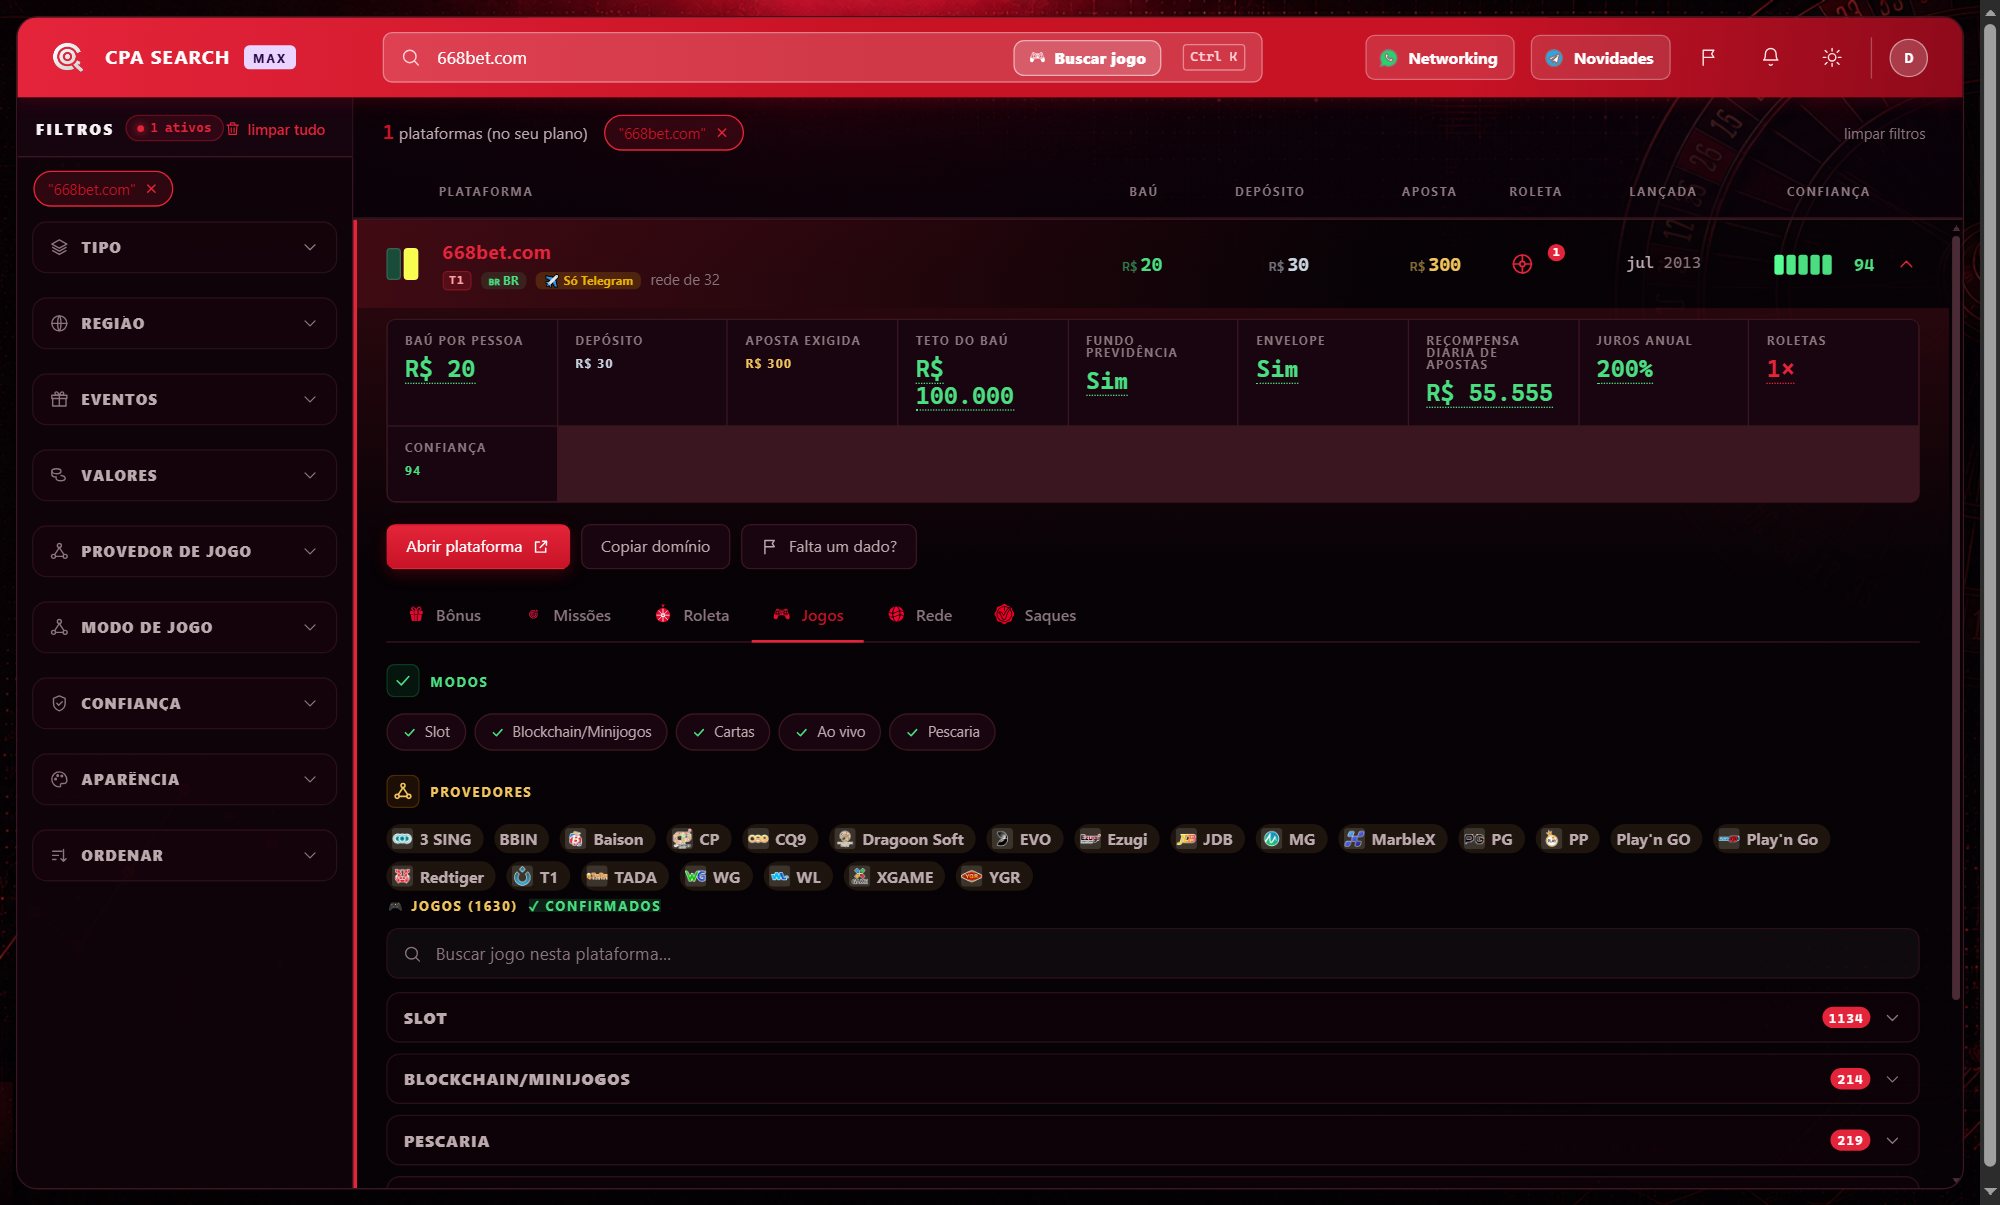Open the notifications bell
Image resolution: width=2000 pixels, height=1205 pixels.
click(x=1770, y=58)
